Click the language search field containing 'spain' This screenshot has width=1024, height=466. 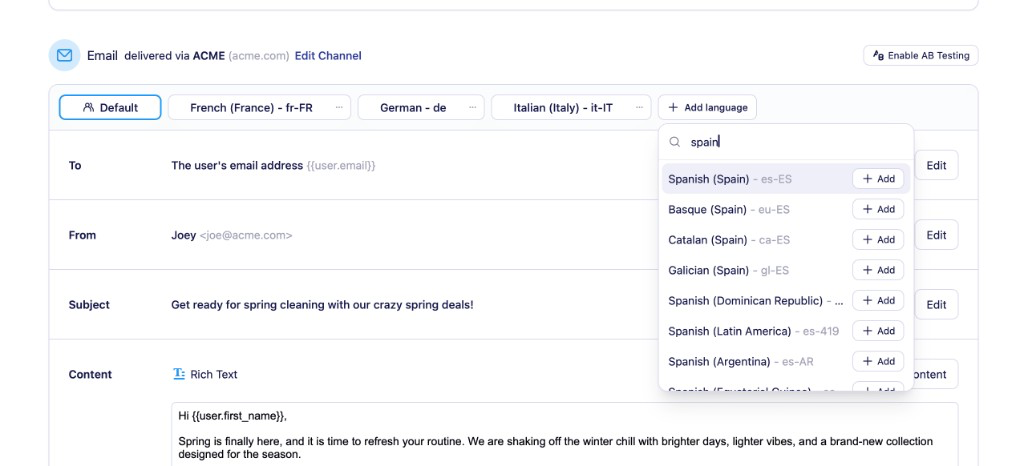tap(786, 142)
